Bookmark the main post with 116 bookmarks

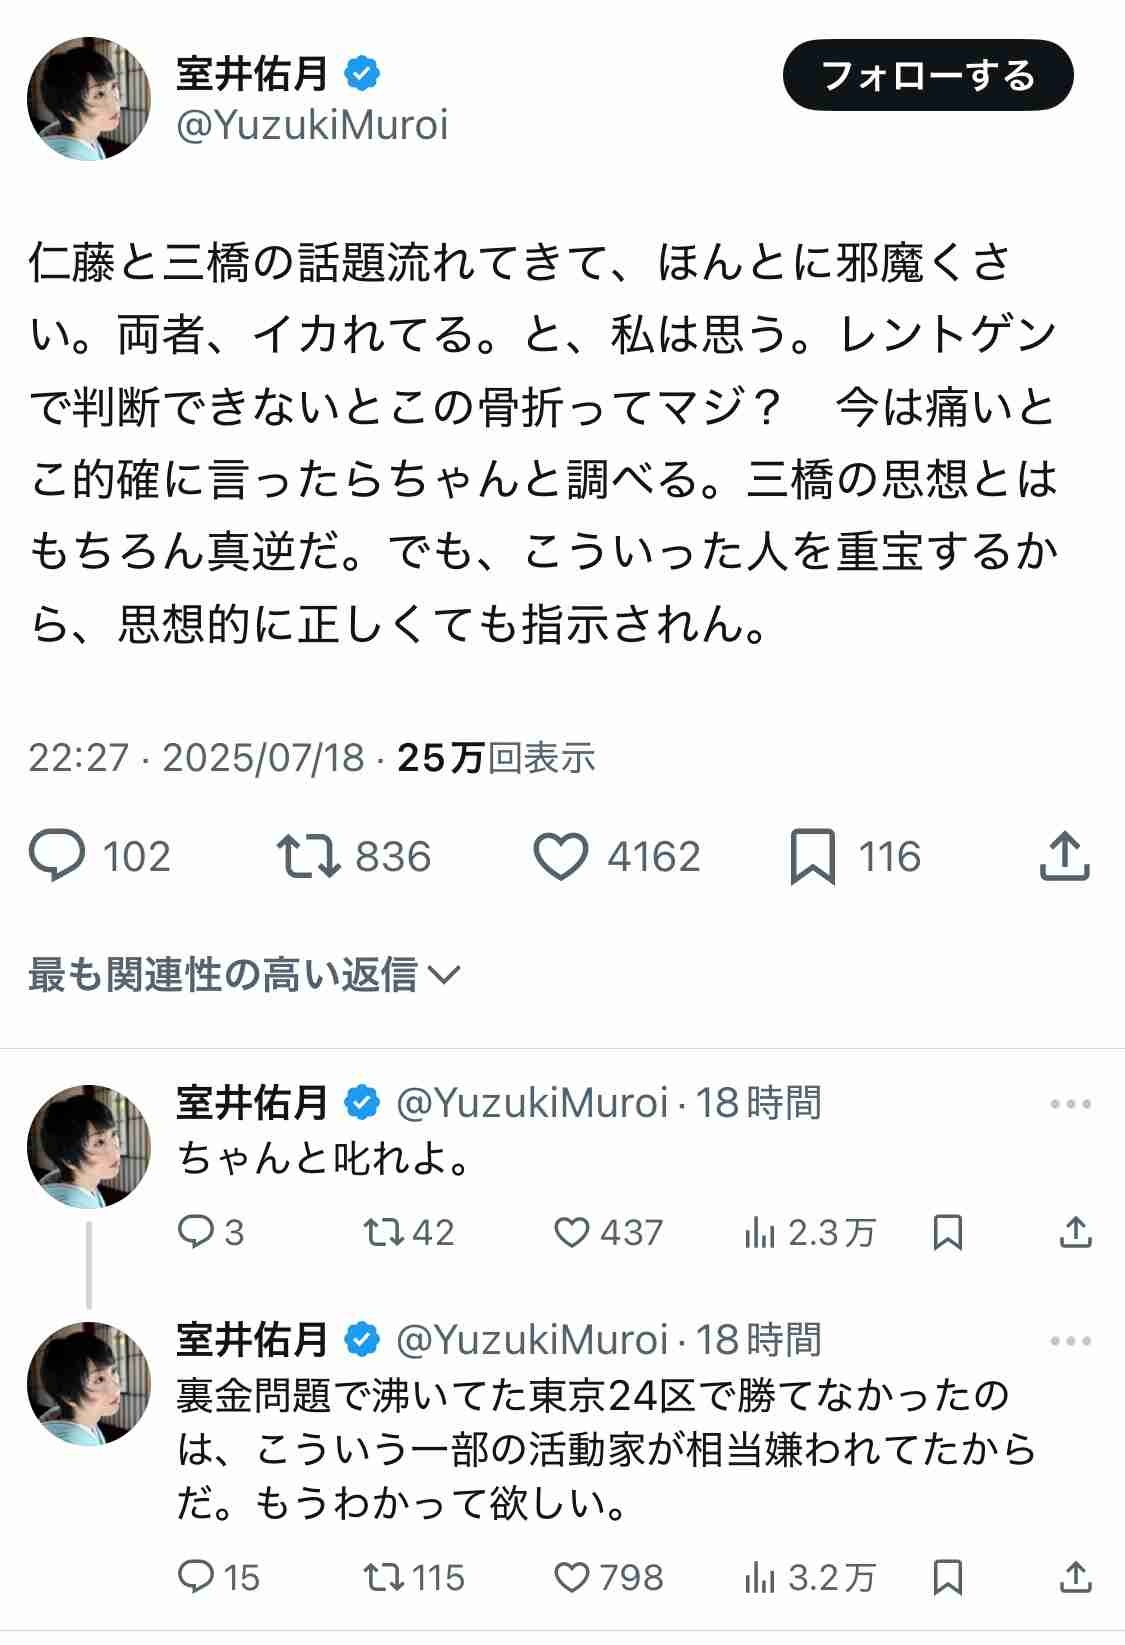(x=812, y=857)
